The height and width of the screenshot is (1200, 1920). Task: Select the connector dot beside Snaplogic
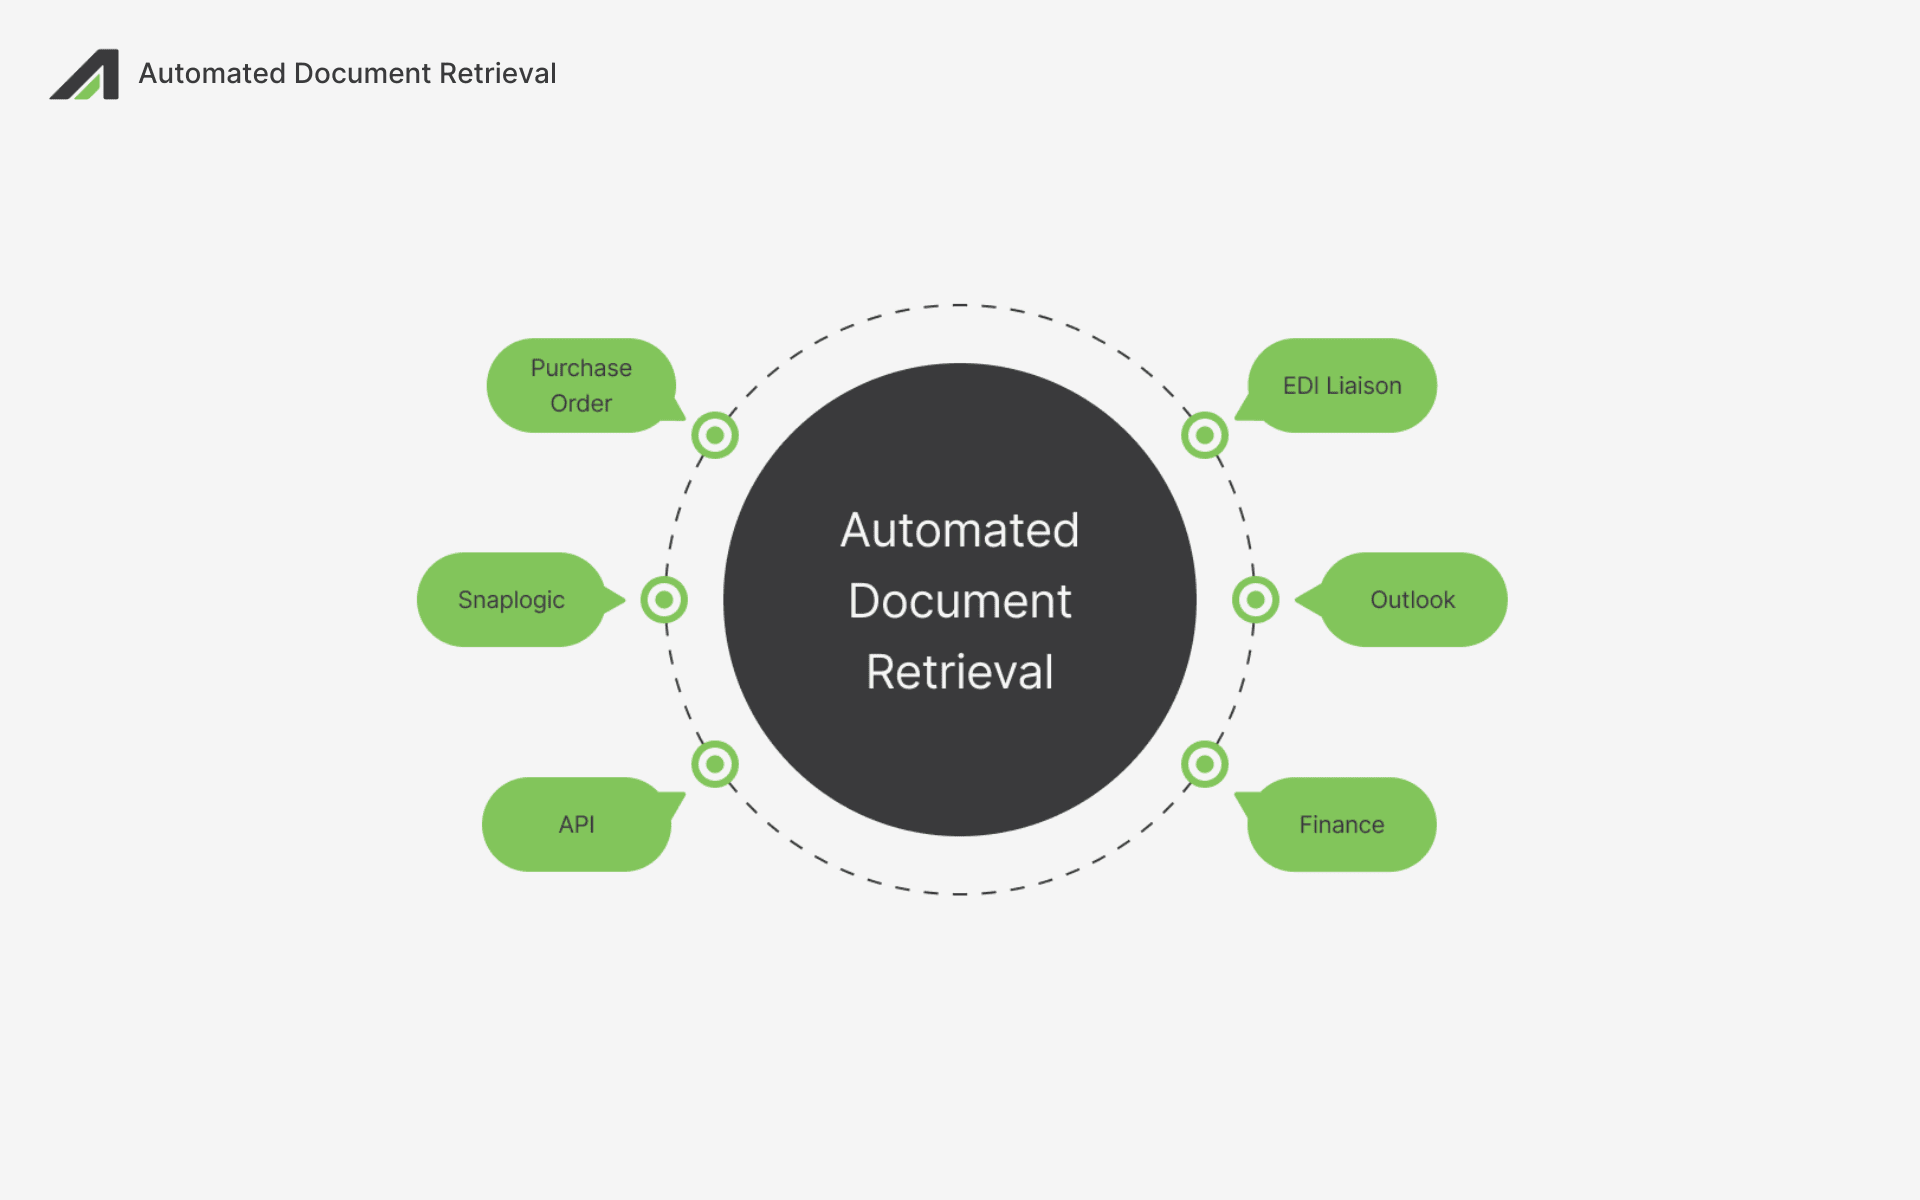pos(663,599)
